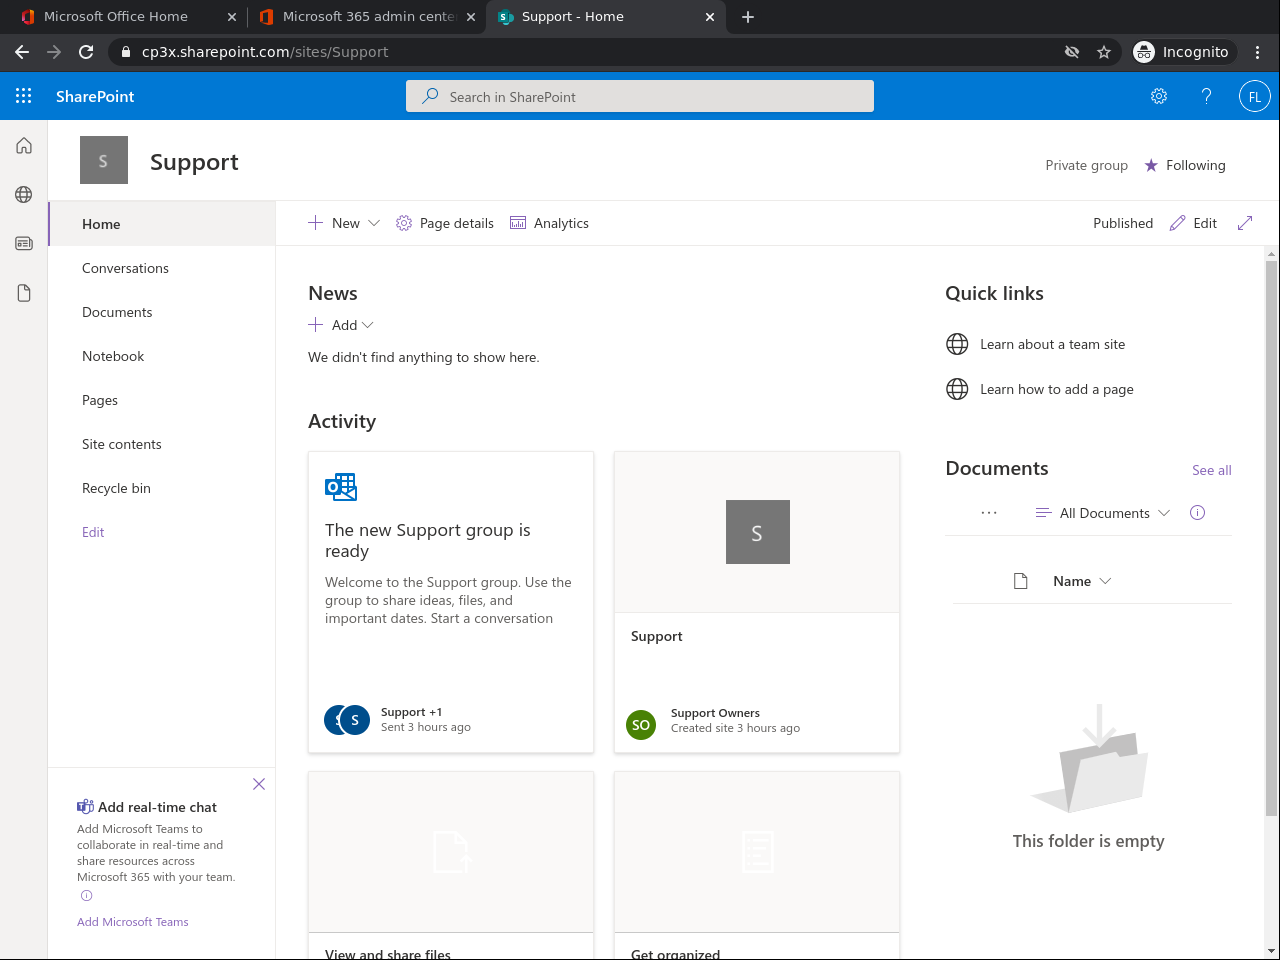Go to SharePoint home icon in left rail
The width and height of the screenshot is (1280, 960).
(24, 146)
